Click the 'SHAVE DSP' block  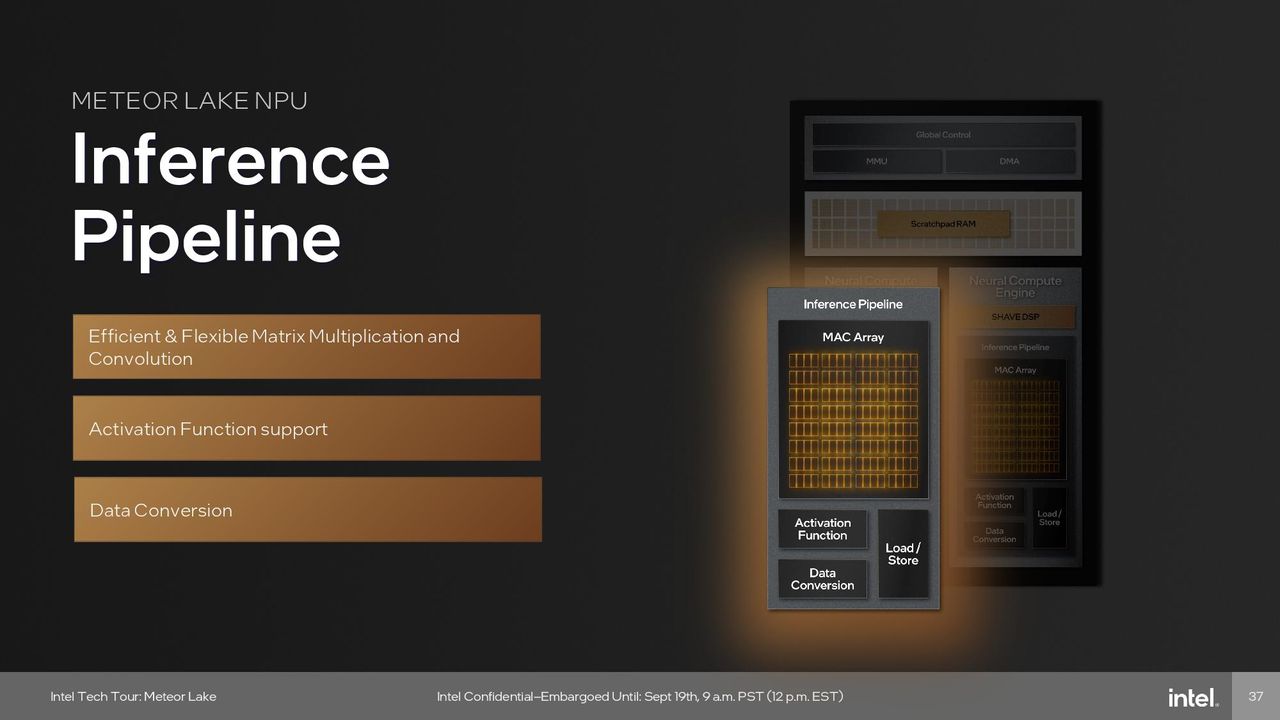tap(1015, 317)
